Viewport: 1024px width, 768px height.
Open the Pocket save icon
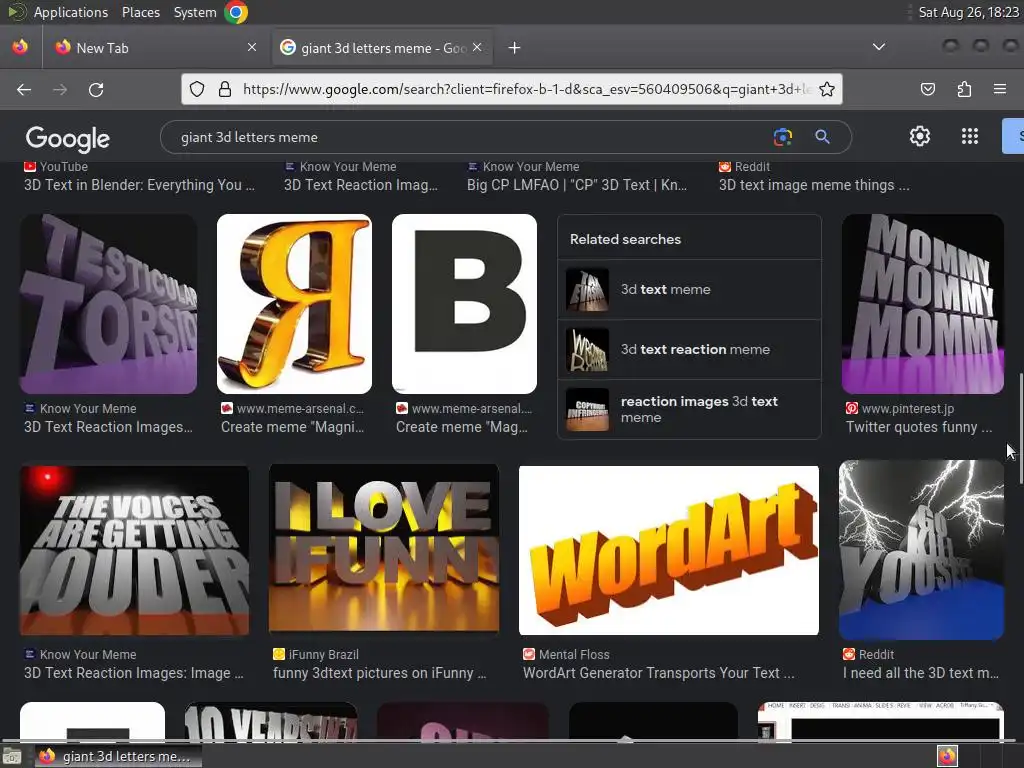[927, 89]
